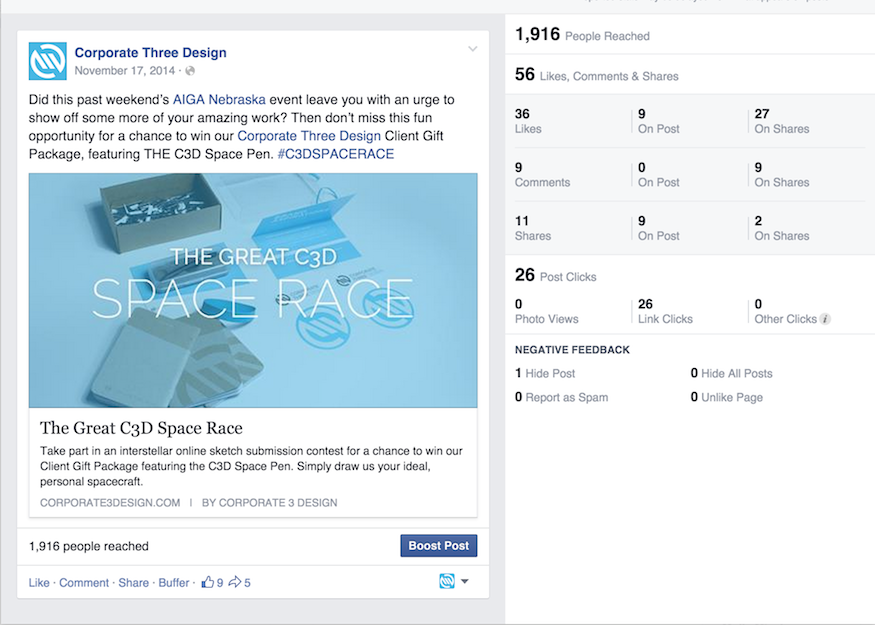Click On Post count in the Likes row
Image resolution: width=875 pixels, height=625 pixels.
(x=658, y=121)
